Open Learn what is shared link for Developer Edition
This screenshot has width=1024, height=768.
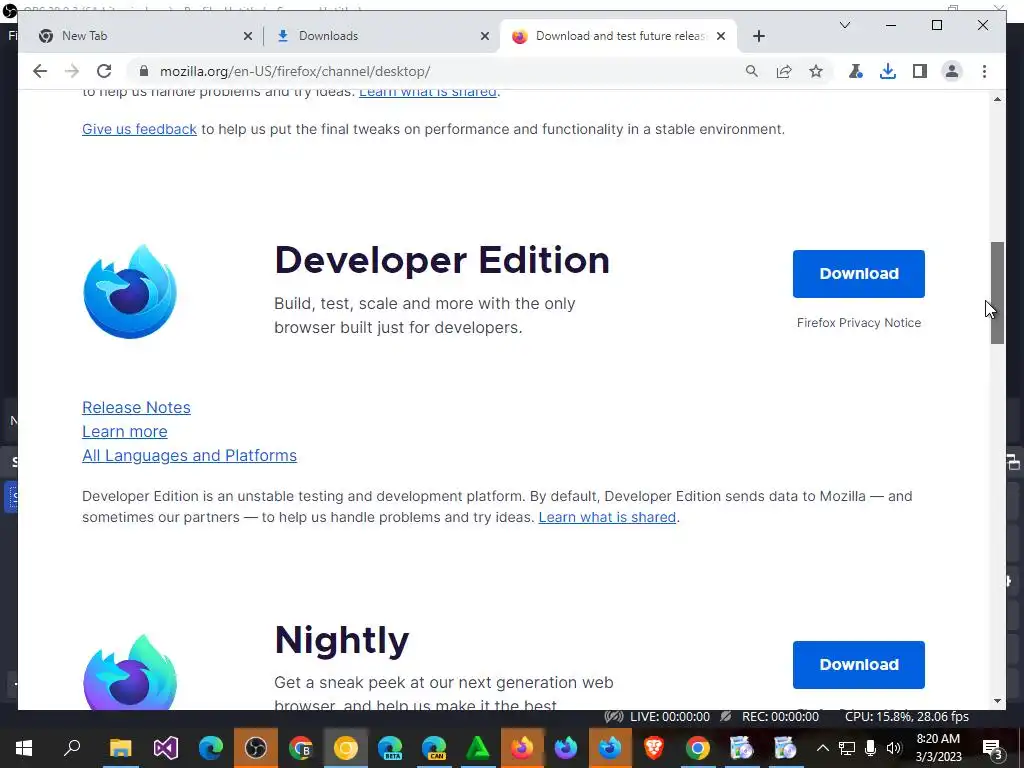(607, 517)
